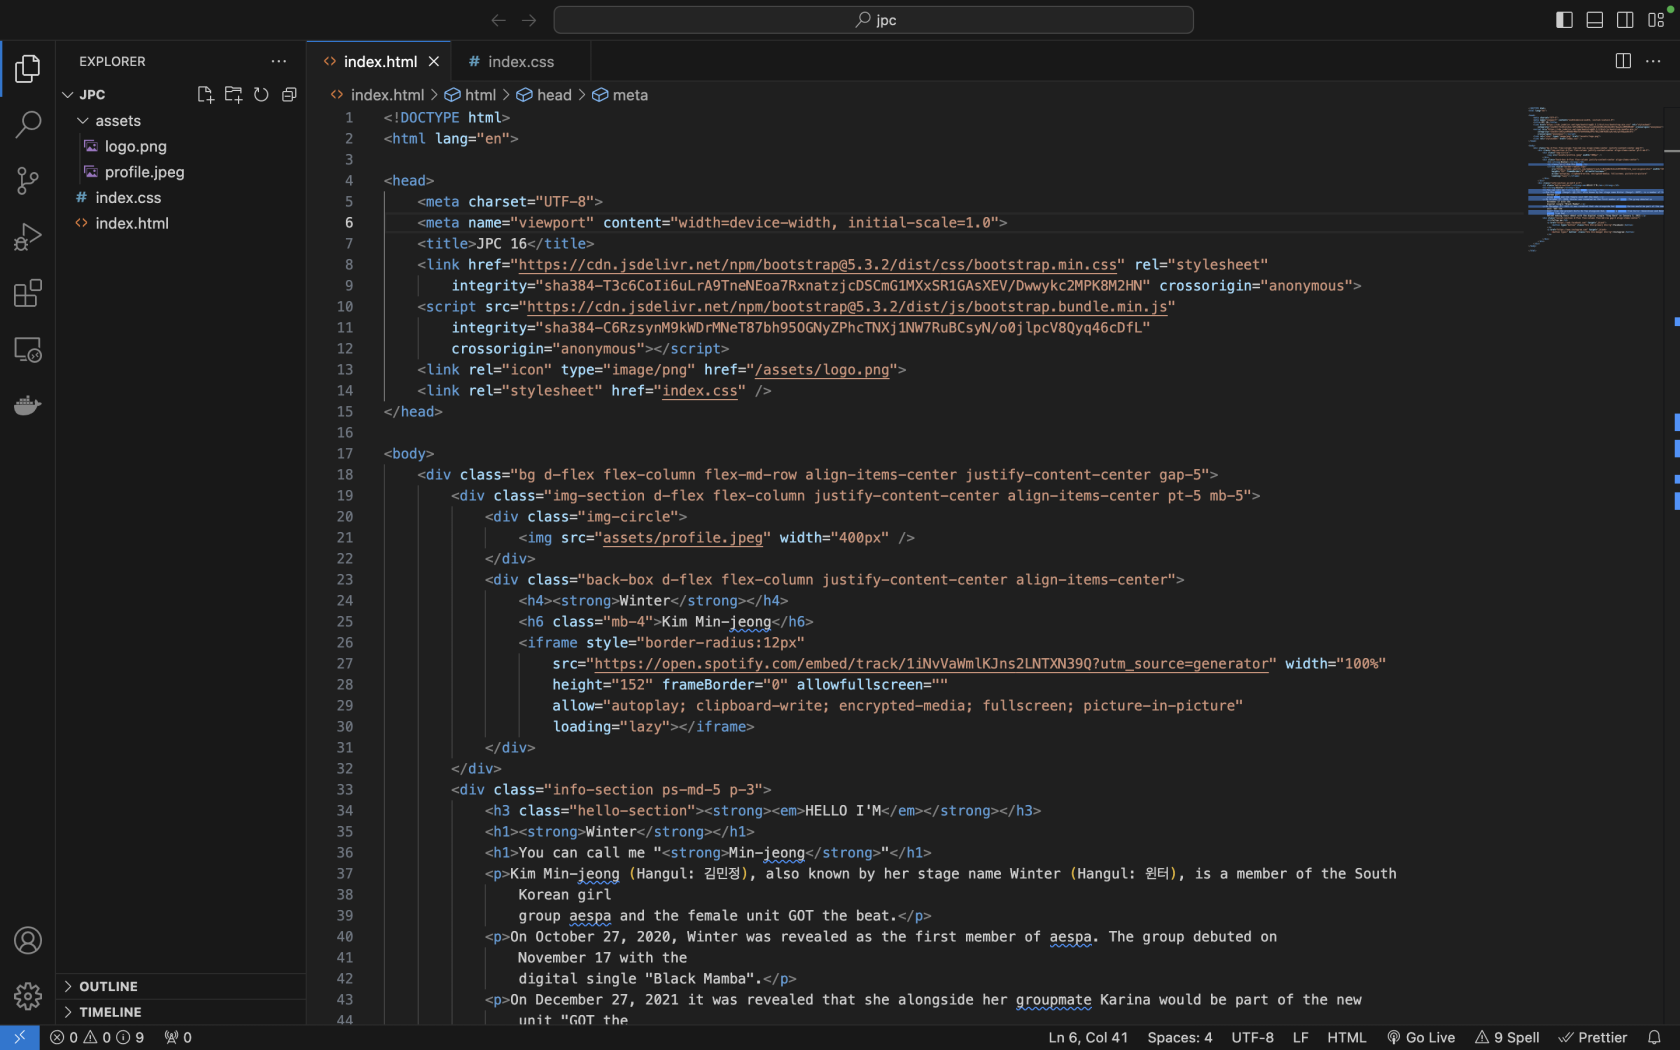Click the /assets/logo.png href link
Viewport: 1680px width, 1050px height.
click(822, 370)
